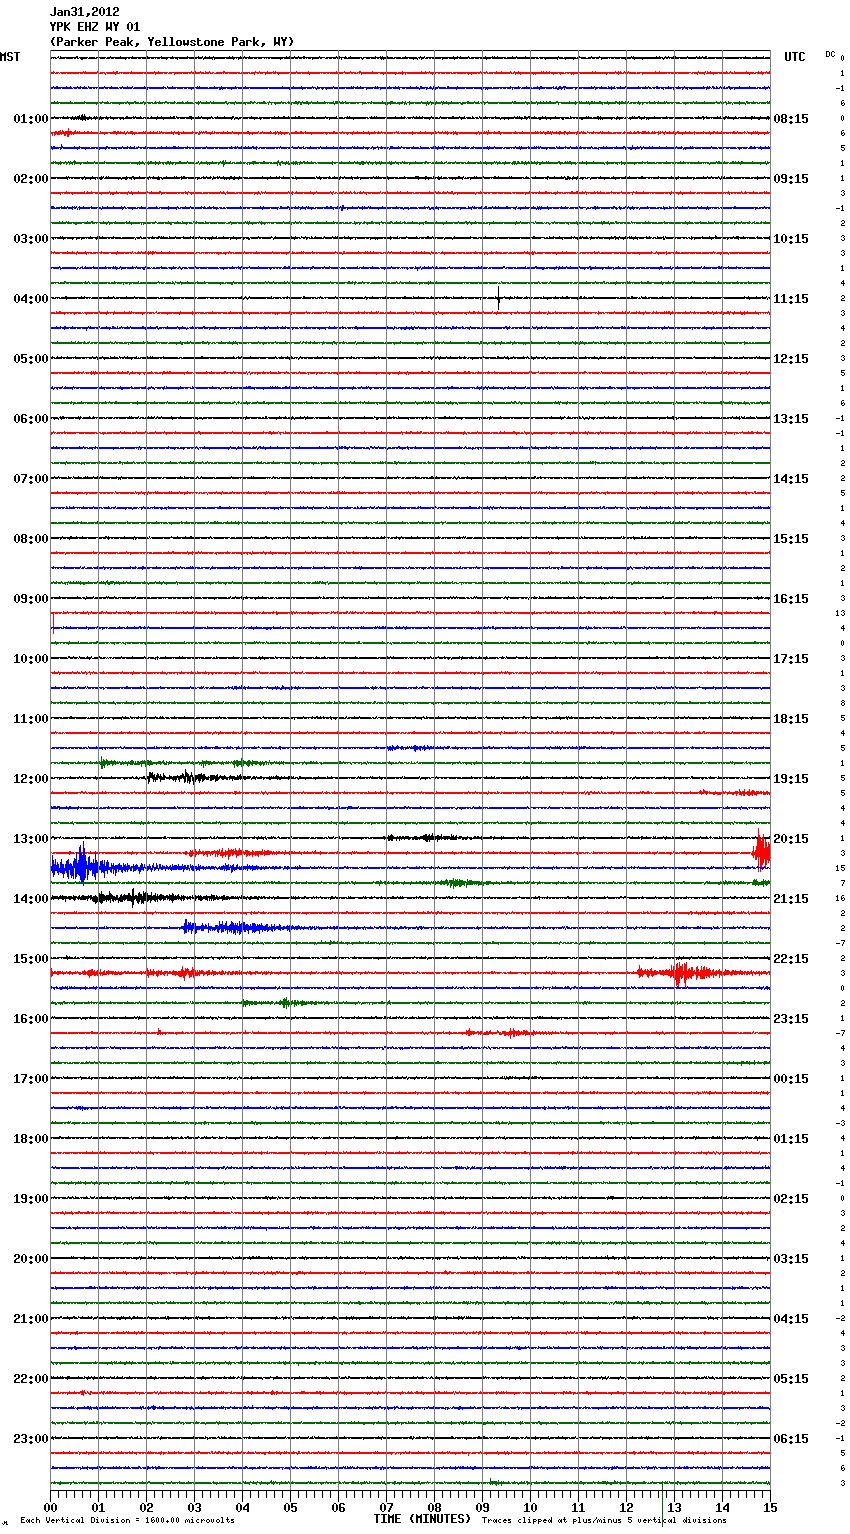
Task: Click the 'DC' column header
Action: (x=830, y=54)
